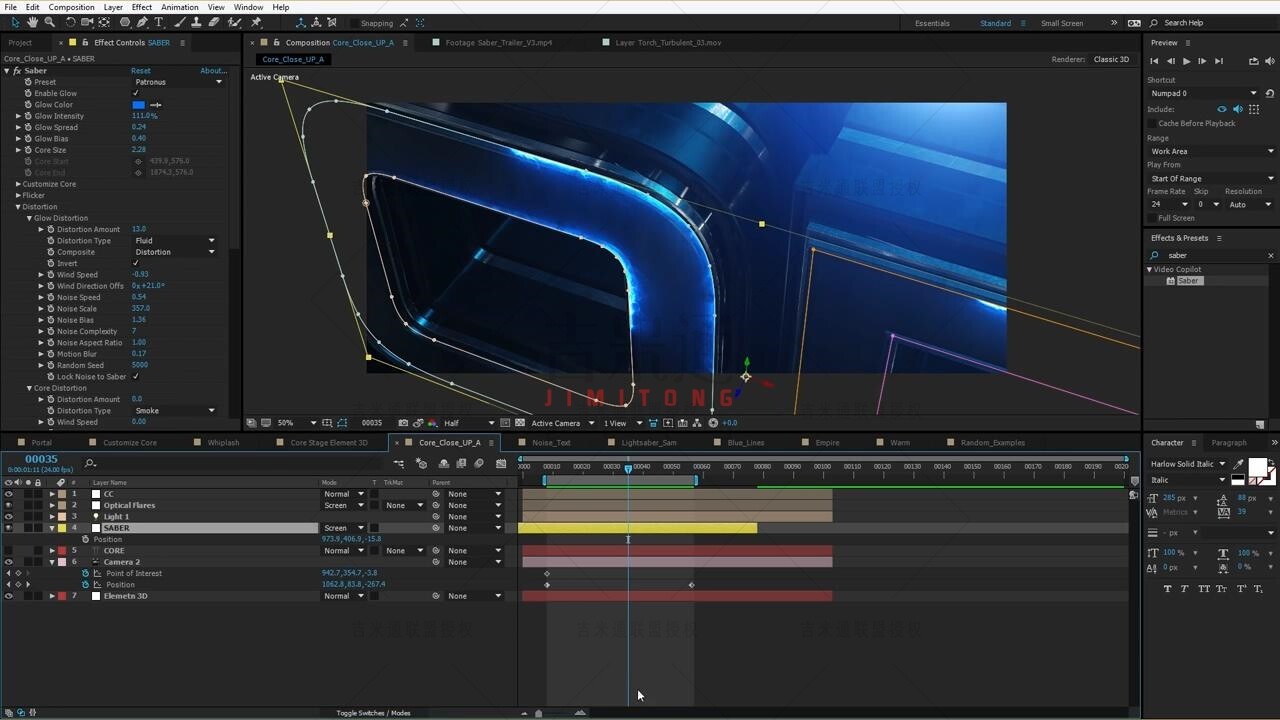Image resolution: width=1280 pixels, height=720 pixels.
Task: Hide the CC layer with its eye icon
Action: coord(8,494)
